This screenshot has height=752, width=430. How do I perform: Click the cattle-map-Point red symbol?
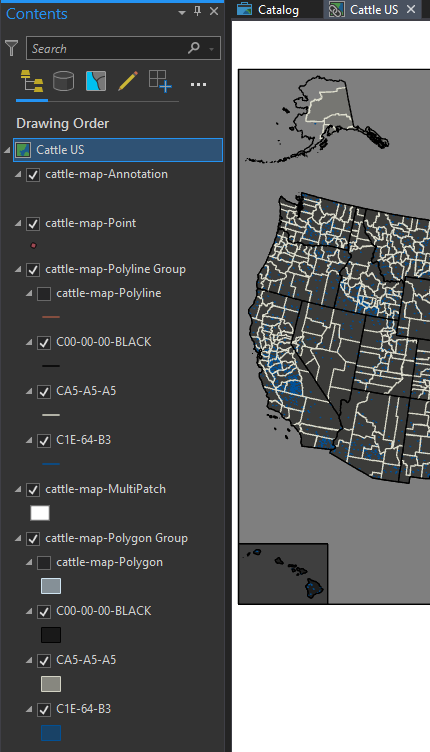click(x=34, y=246)
